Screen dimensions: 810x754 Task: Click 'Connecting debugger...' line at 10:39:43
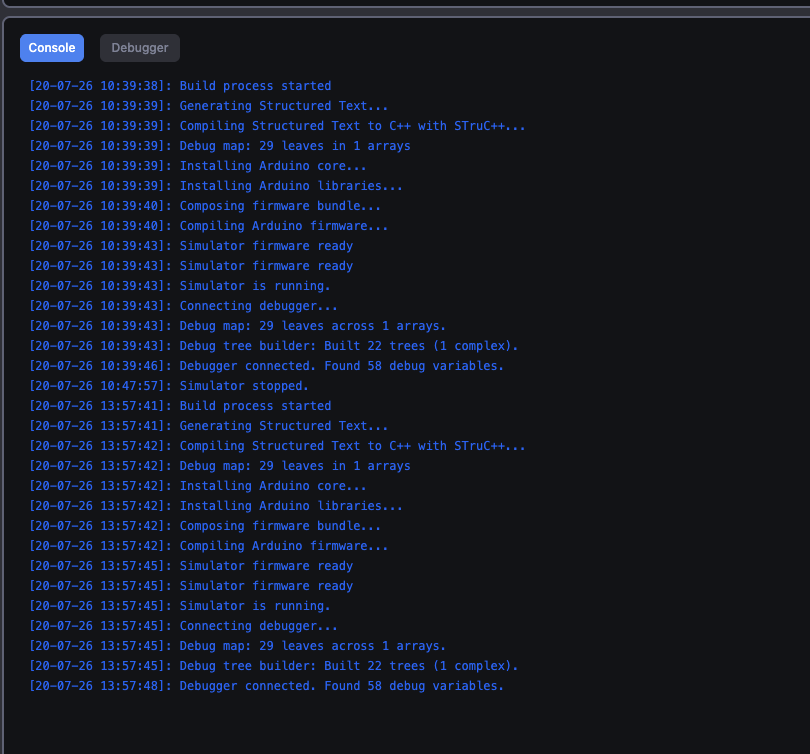(183, 306)
